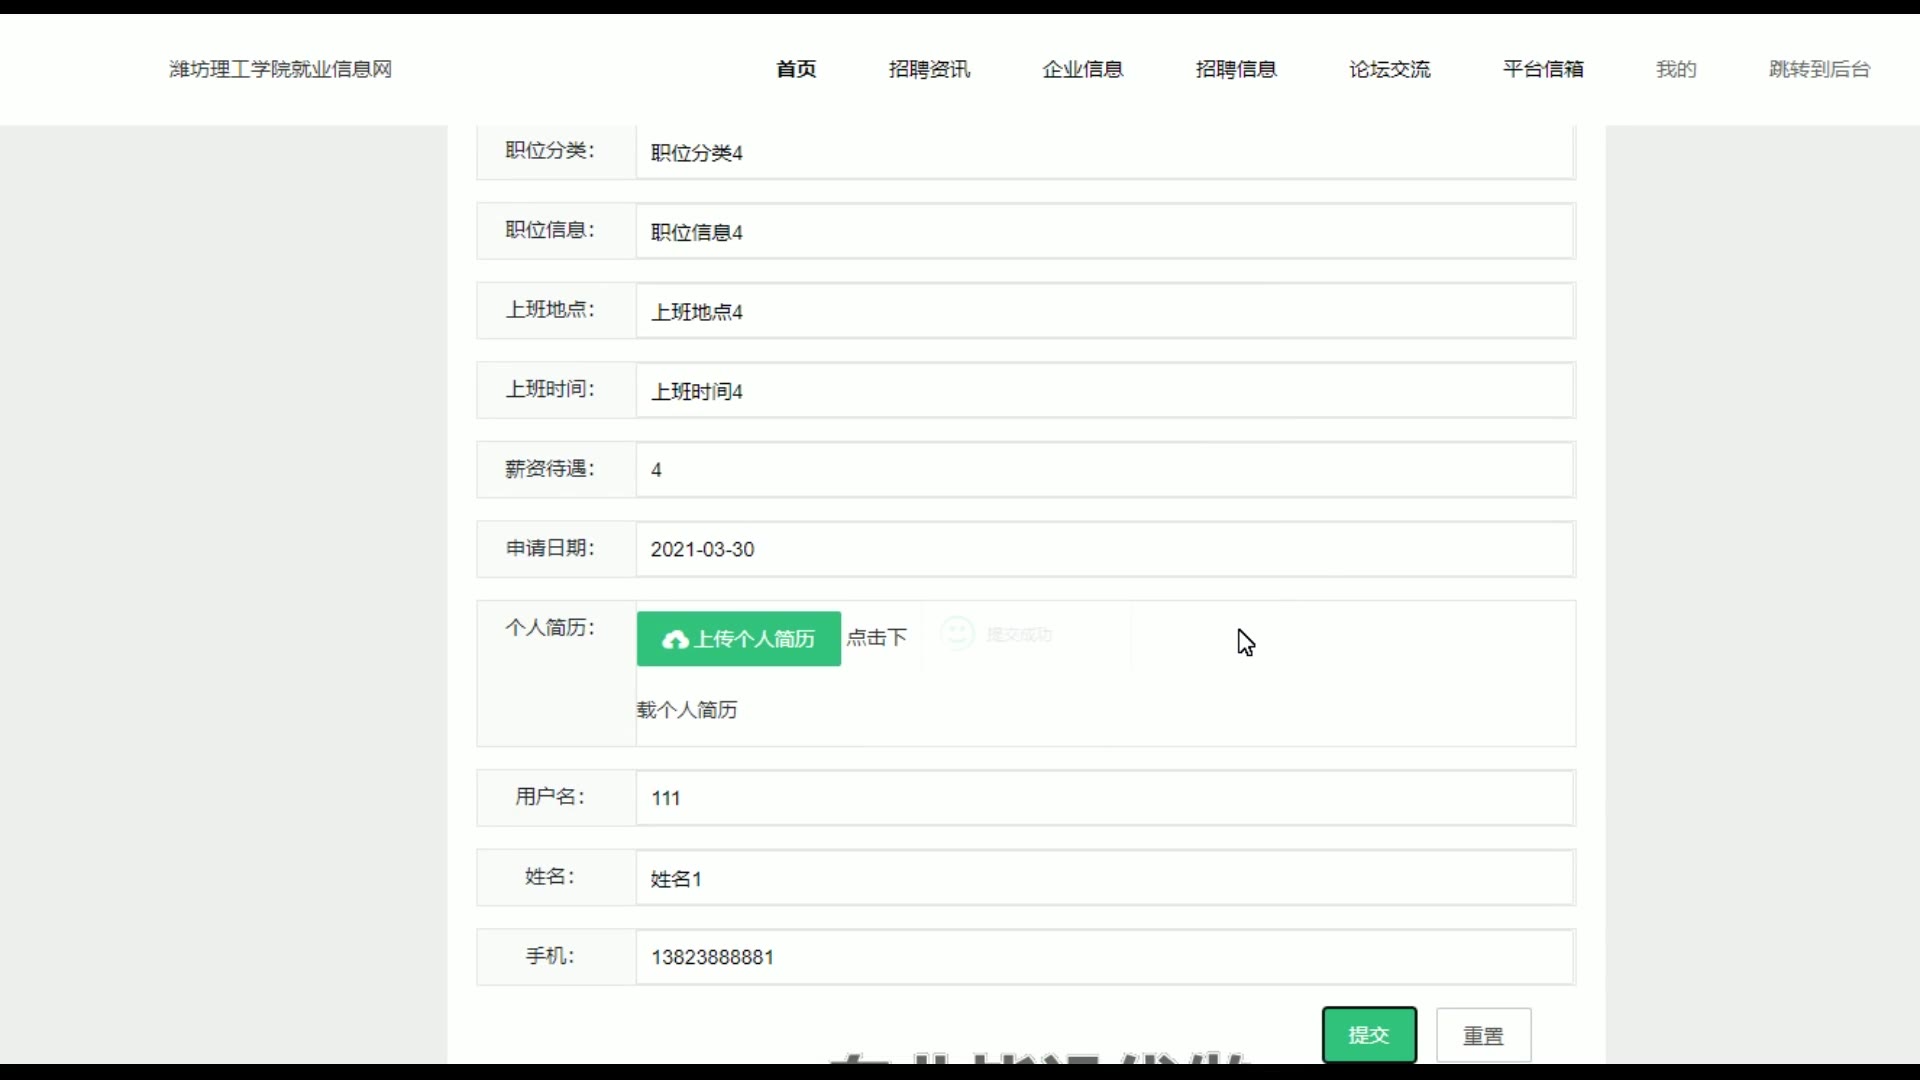This screenshot has width=1920, height=1080.
Task: Click the 上传个人简历 upload button
Action: (x=738, y=639)
